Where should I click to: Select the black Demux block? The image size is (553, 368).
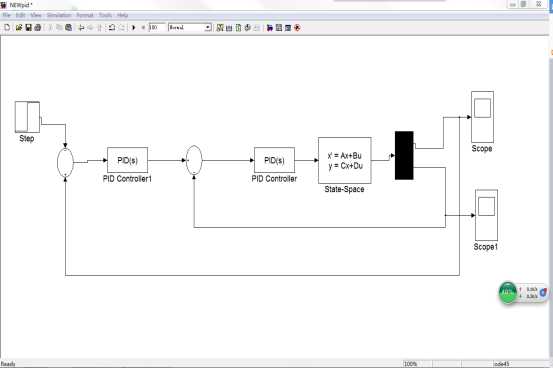[x=404, y=156]
